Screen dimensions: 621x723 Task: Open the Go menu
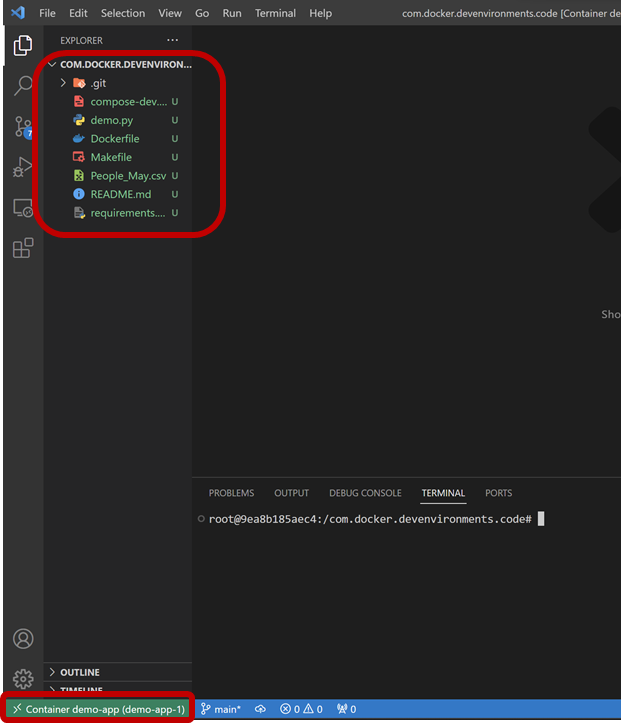coord(202,13)
